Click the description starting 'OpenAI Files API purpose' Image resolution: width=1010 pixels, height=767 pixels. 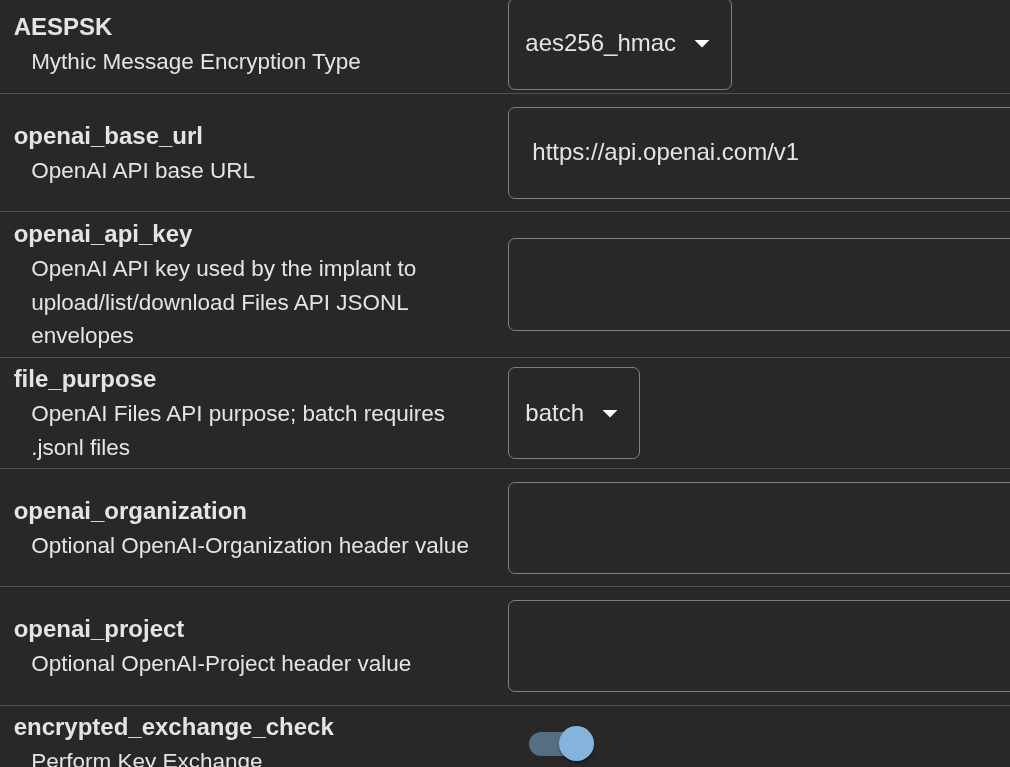238,430
